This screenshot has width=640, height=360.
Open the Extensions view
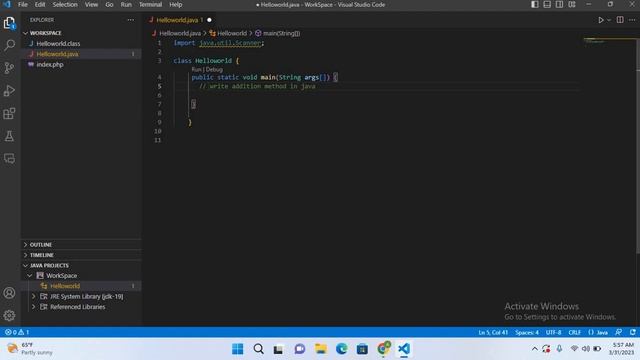[9, 113]
